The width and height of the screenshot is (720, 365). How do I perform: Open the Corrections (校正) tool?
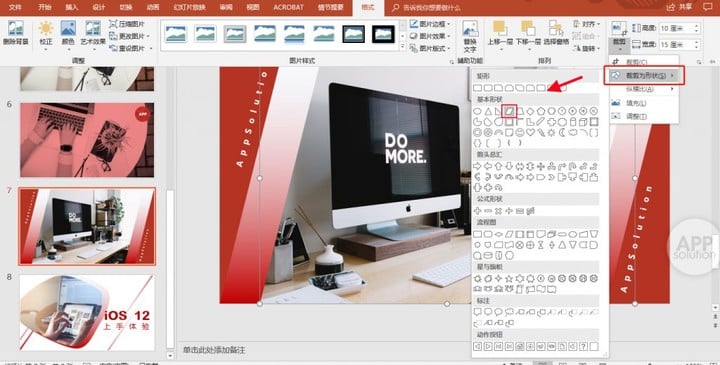point(46,33)
